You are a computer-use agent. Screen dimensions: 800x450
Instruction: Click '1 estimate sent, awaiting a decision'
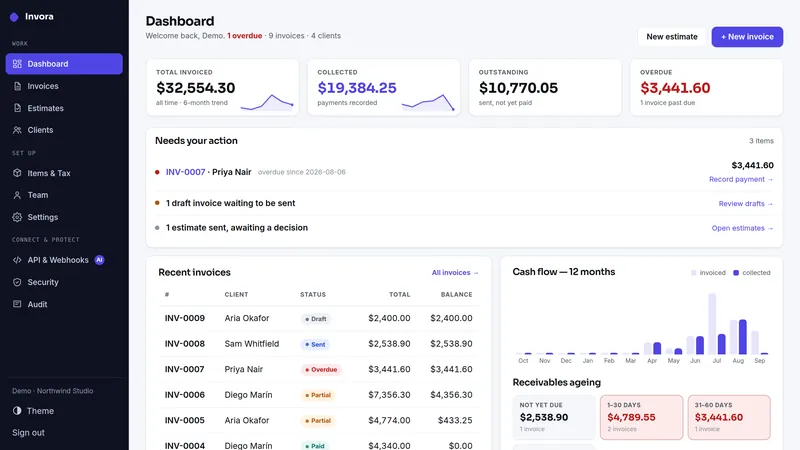[237, 228]
